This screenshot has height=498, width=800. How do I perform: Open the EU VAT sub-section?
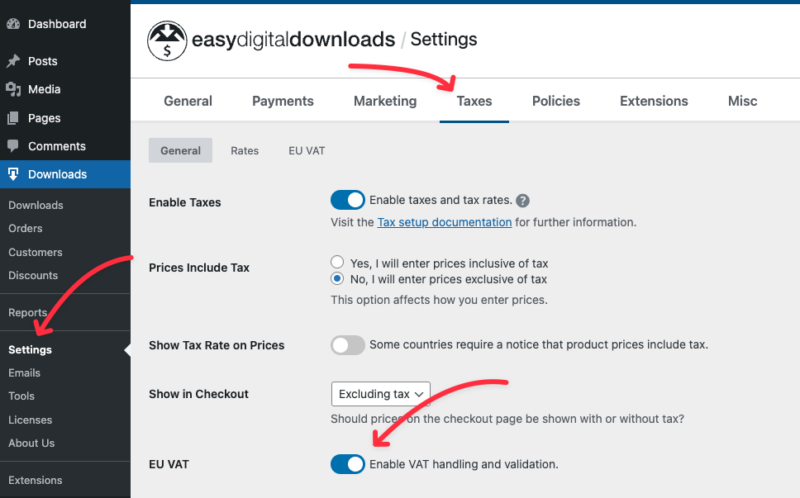coord(306,151)
